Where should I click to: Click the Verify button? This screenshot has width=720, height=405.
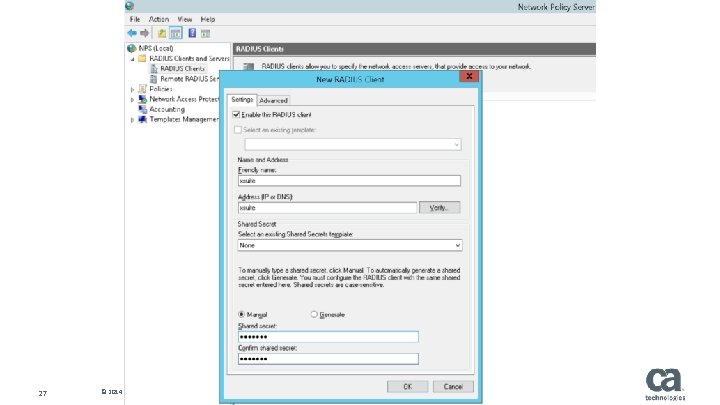439,208
